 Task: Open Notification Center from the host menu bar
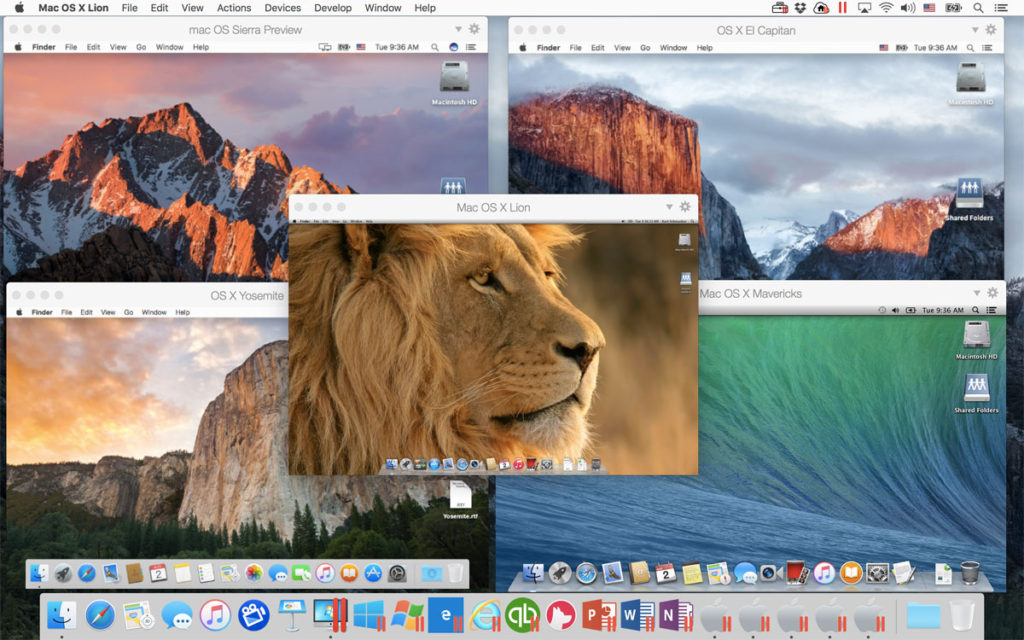pos(999,8)
